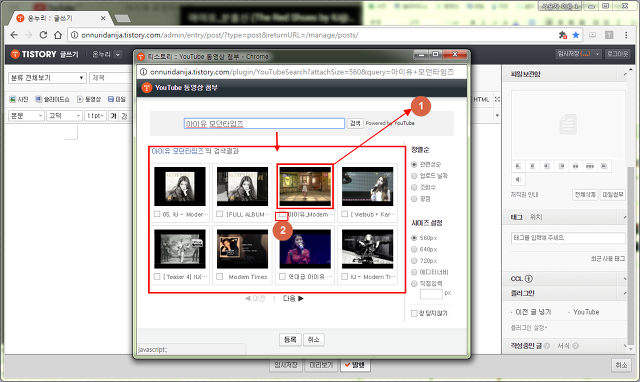
Task: Insert video with 동영상 icon
Action: tap(89, 99)
